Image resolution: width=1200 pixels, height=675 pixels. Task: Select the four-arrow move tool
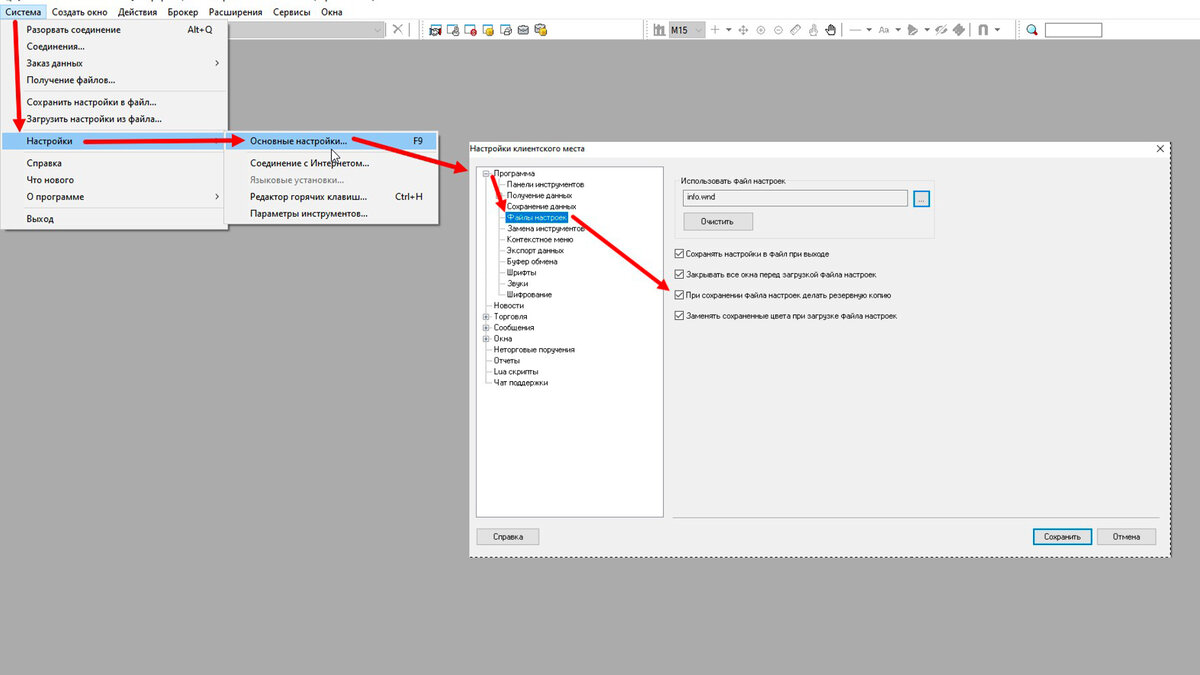[x=744, y=30]
